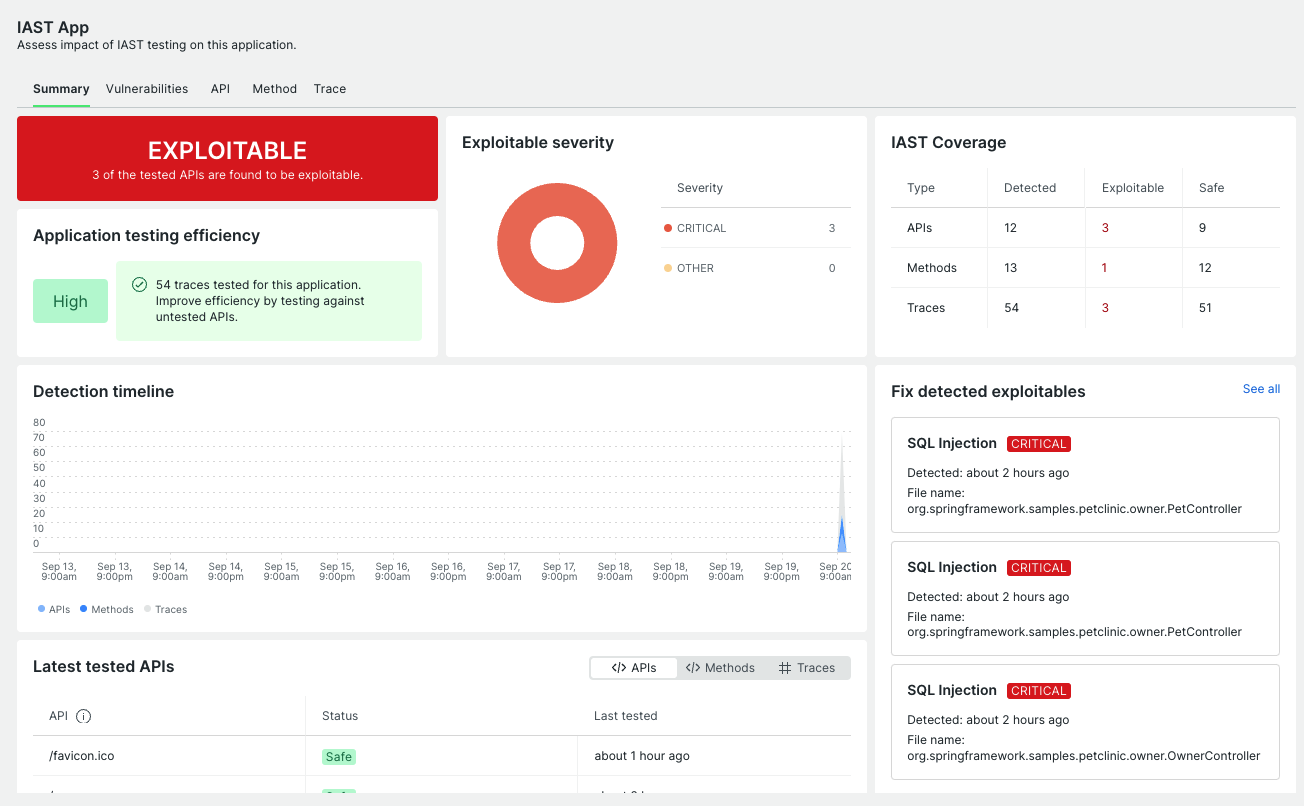
Task: Click the red donut severity chart
Action: click(x=557, y=243)
